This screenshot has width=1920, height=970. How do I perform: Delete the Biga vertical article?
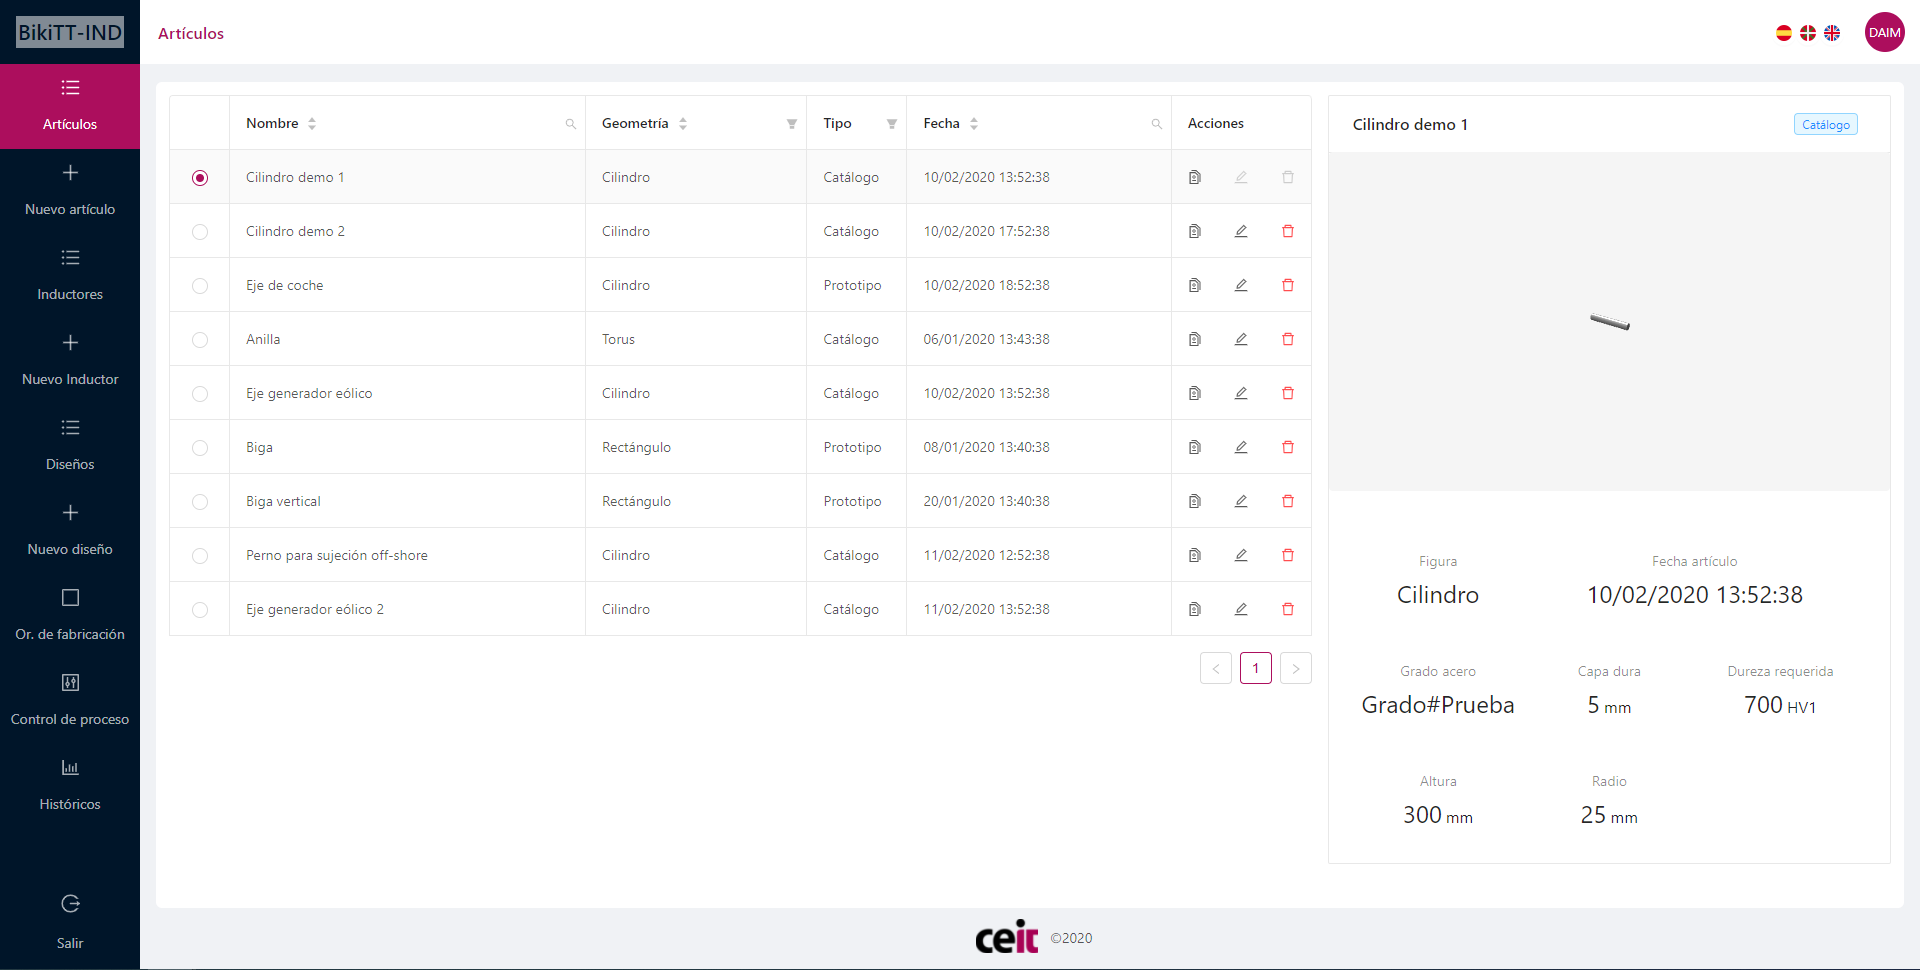click(1287, 501)
